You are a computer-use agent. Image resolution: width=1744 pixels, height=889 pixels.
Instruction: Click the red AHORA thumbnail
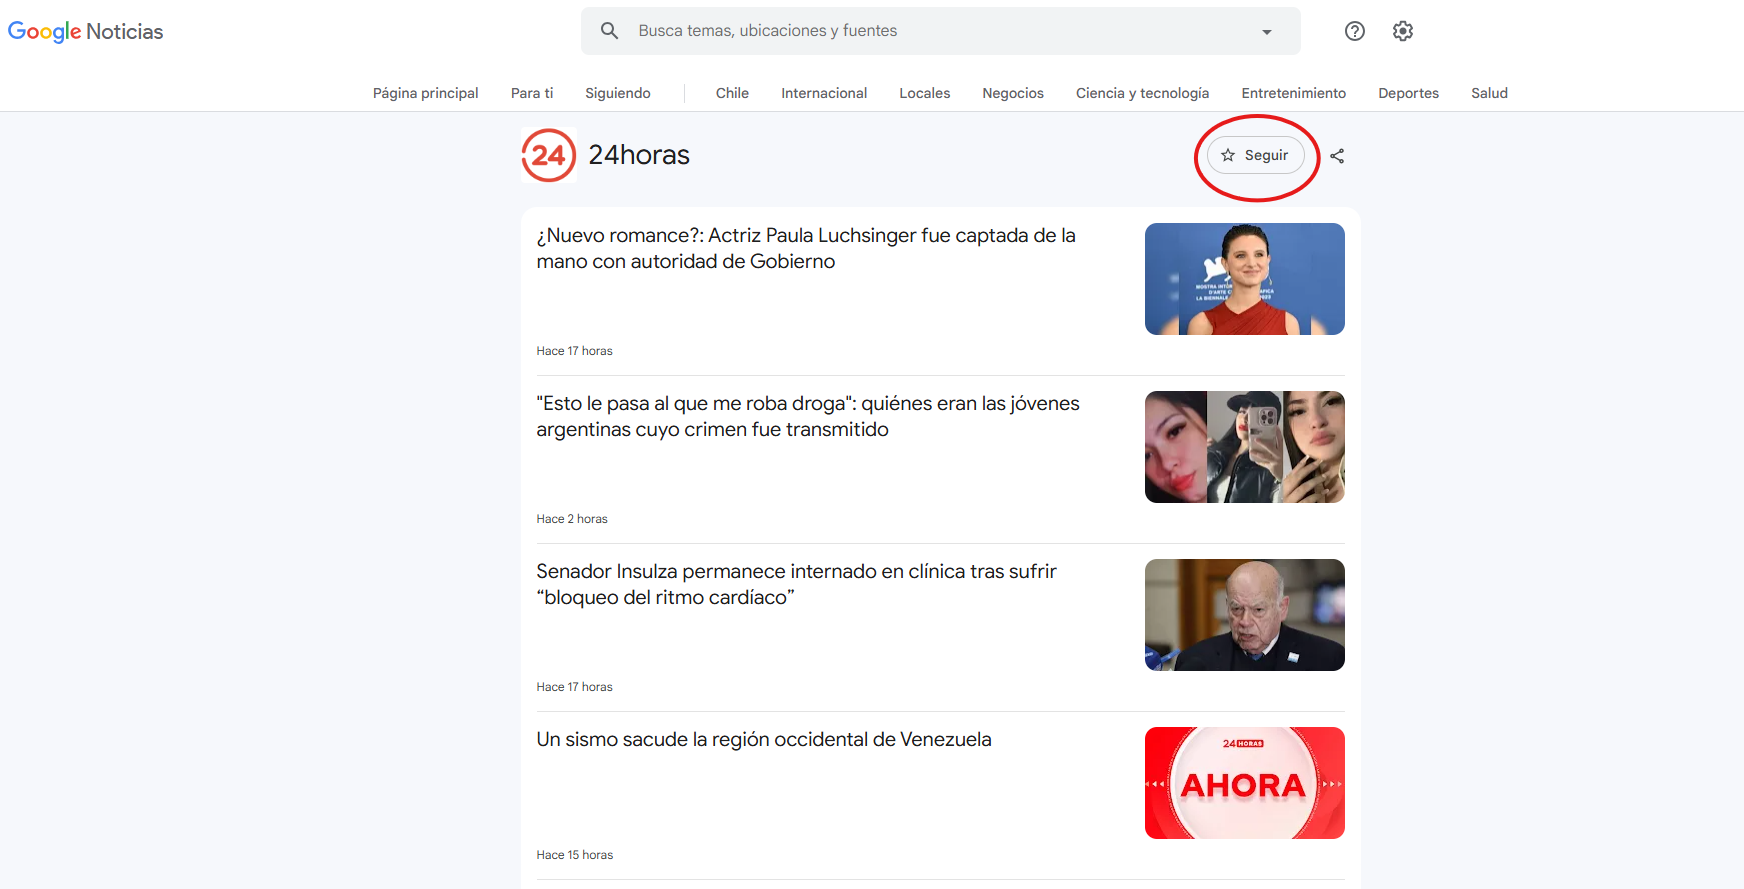[x=1245, y=783]
